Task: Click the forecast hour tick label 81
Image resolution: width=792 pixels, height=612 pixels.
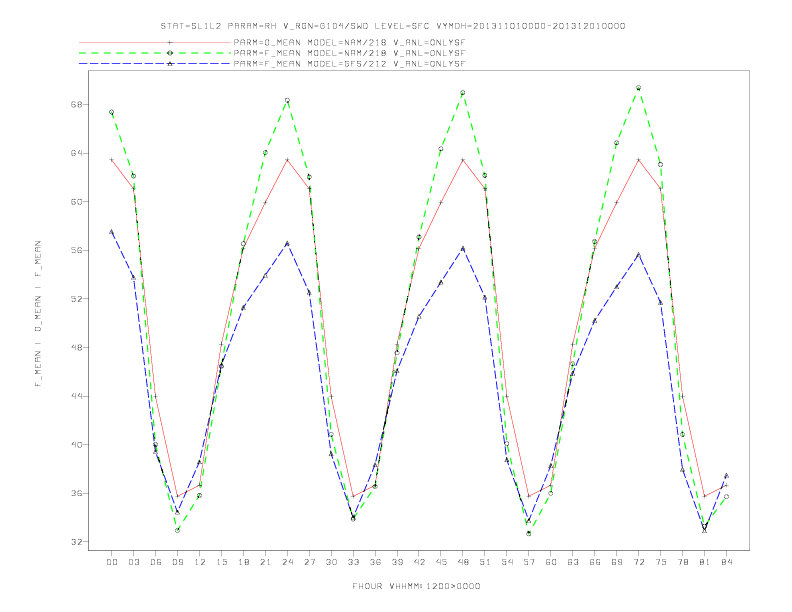Action: (705, 562)
